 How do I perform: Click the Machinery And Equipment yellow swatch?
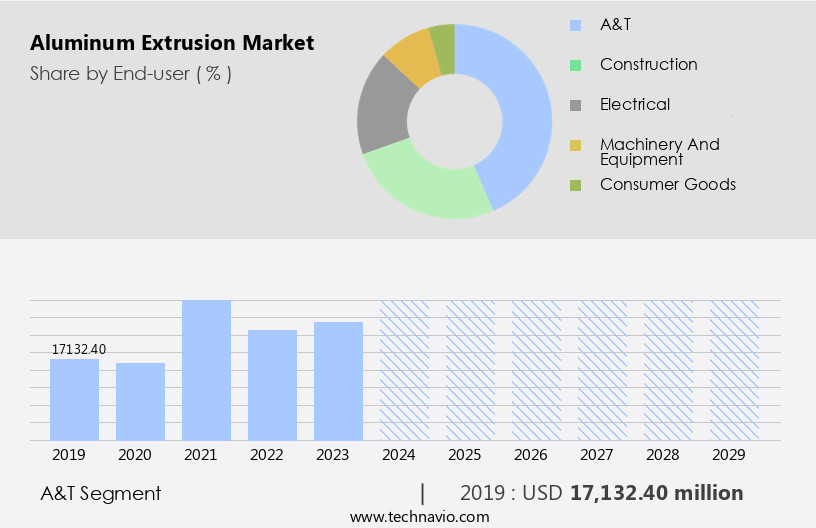[x=575, y=146]
